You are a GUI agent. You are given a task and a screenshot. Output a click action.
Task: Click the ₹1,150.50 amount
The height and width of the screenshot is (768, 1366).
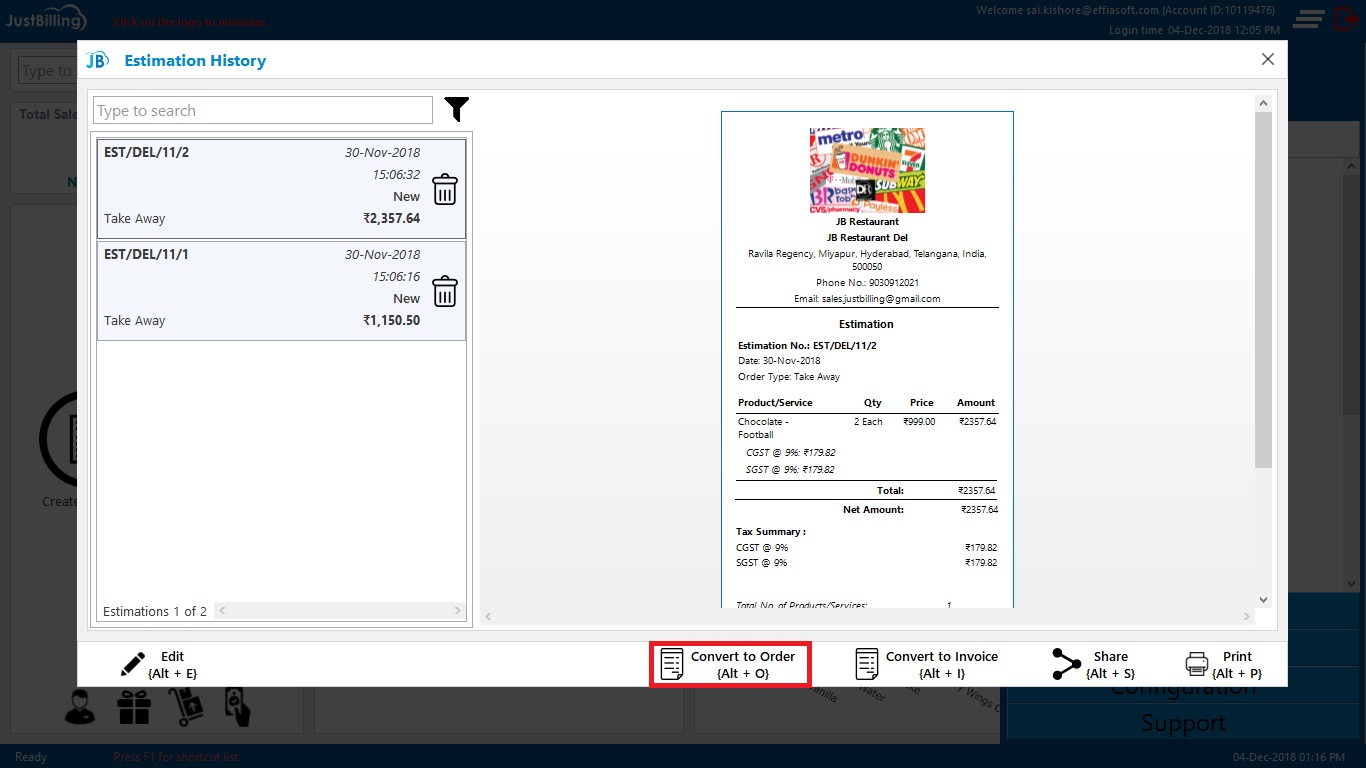(x=391, y=320)
